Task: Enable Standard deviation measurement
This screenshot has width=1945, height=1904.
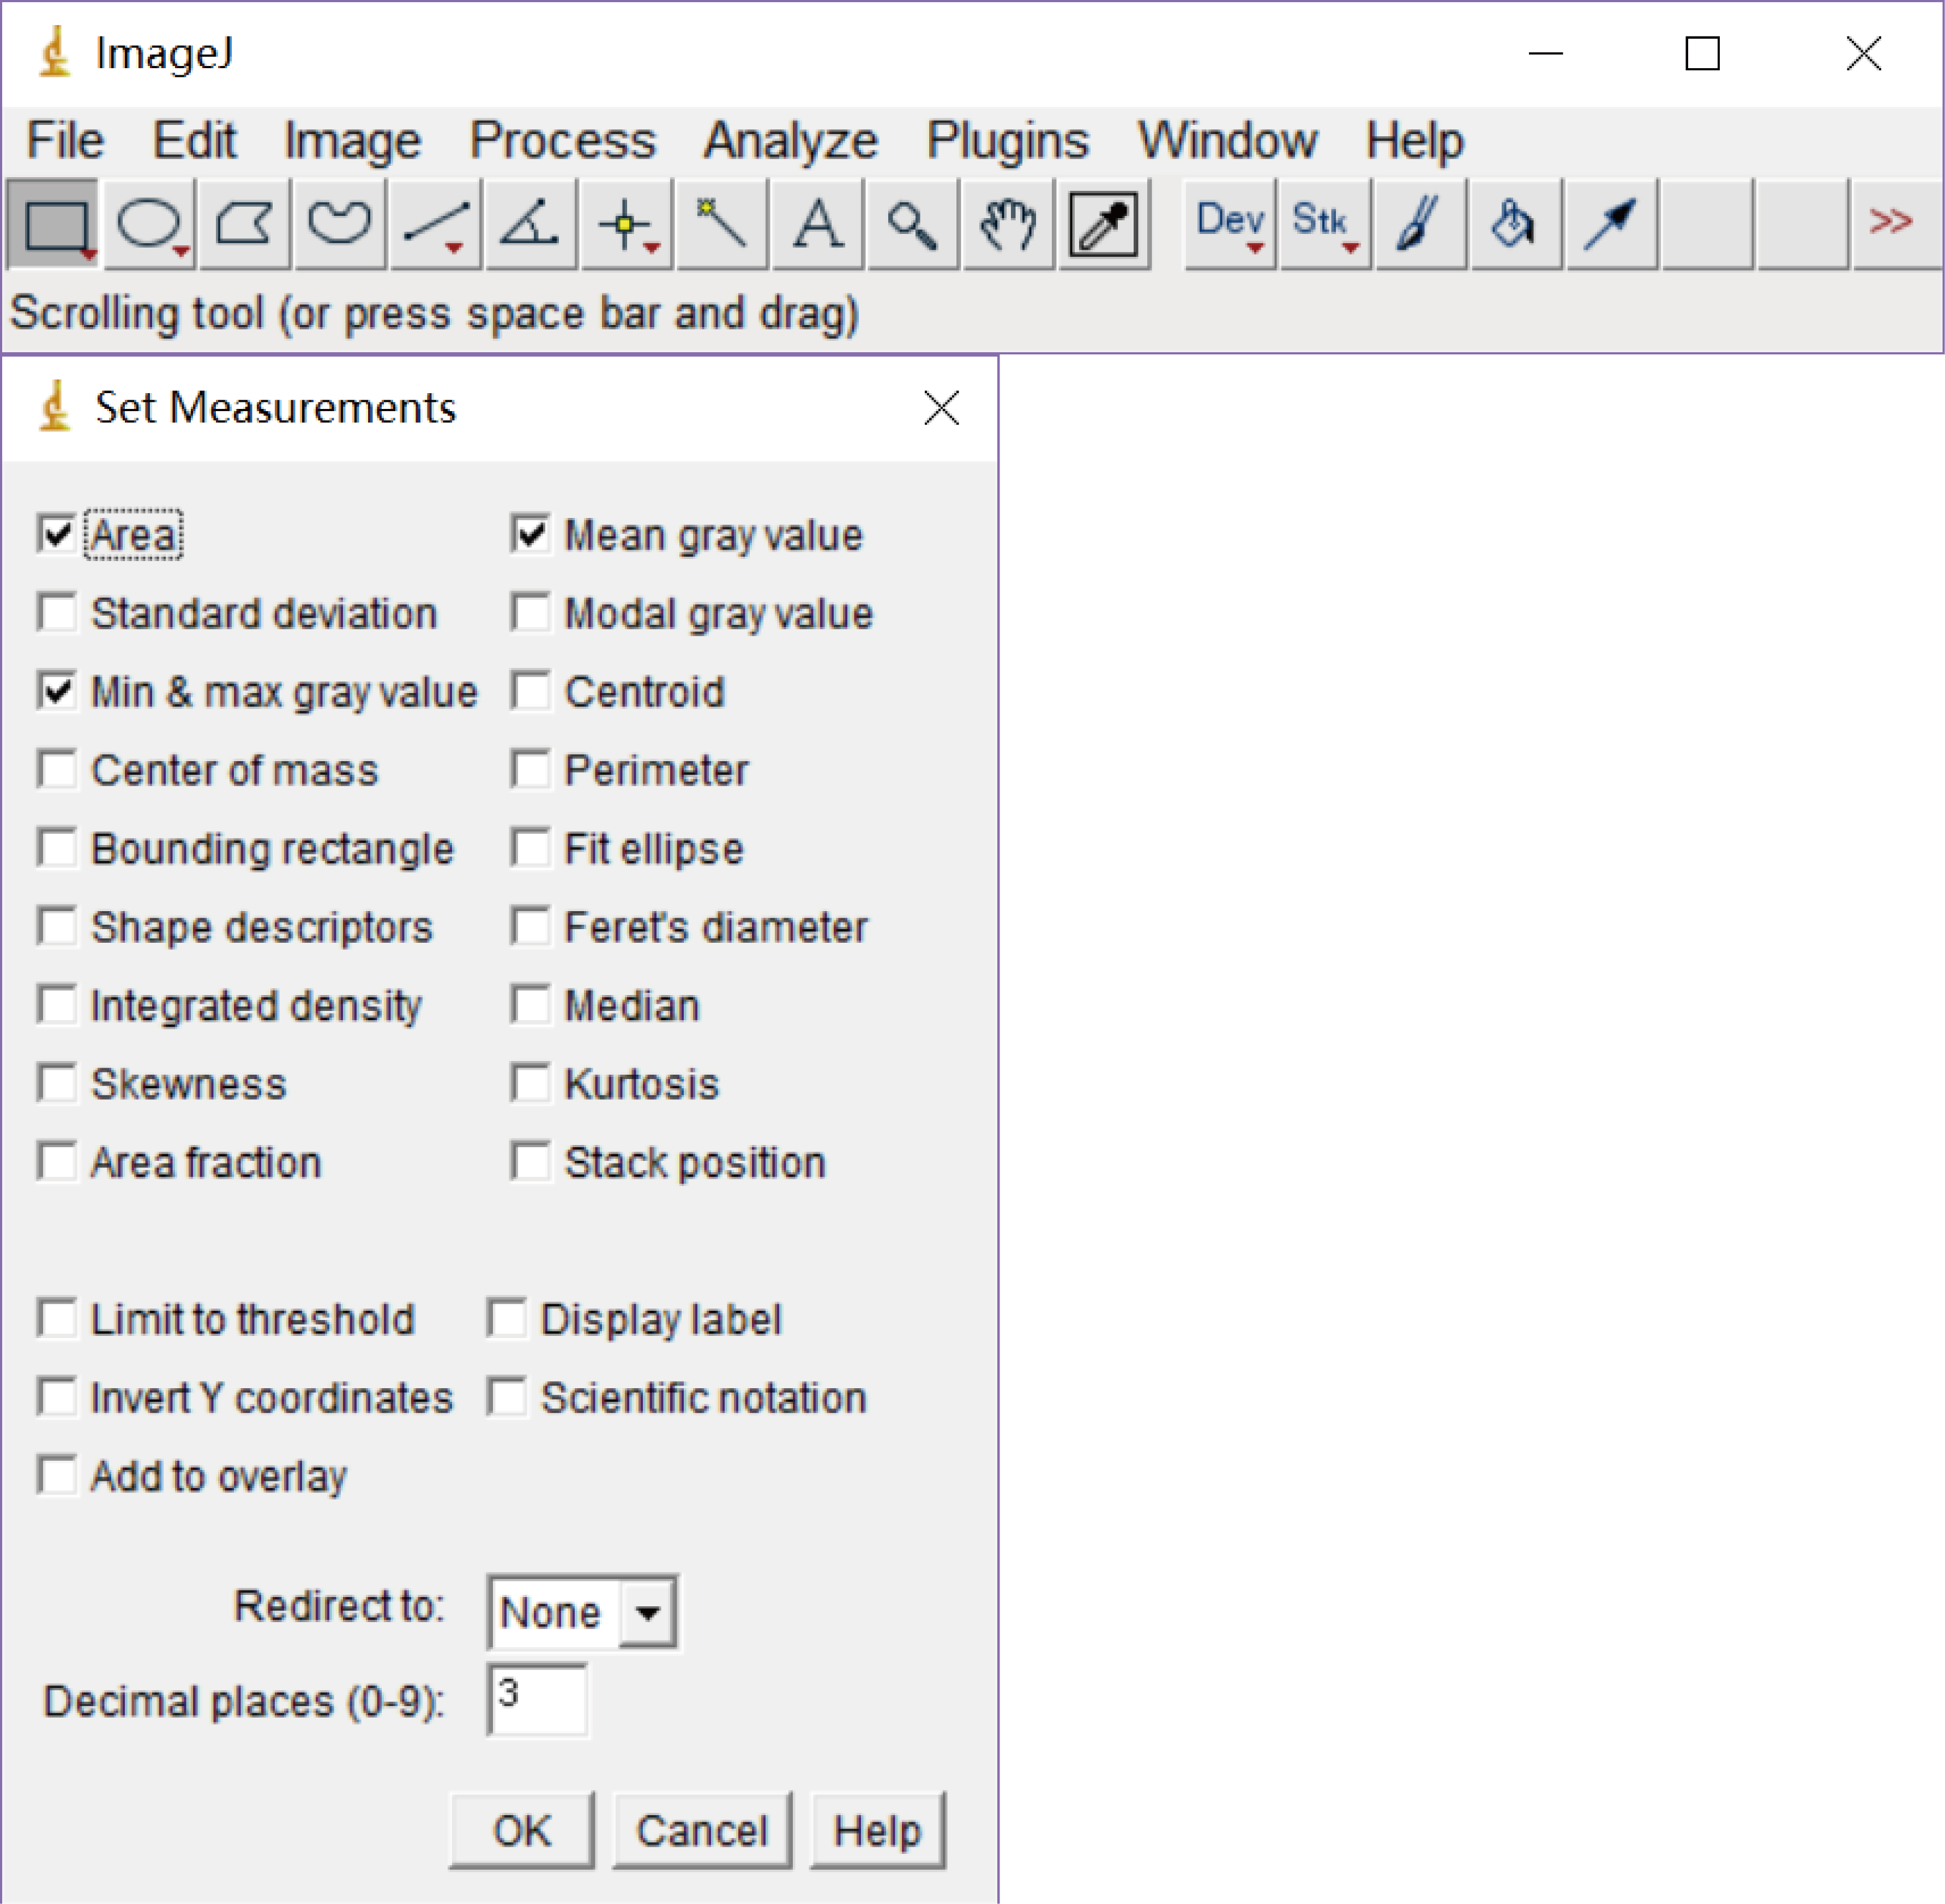Action: (57, 613)
